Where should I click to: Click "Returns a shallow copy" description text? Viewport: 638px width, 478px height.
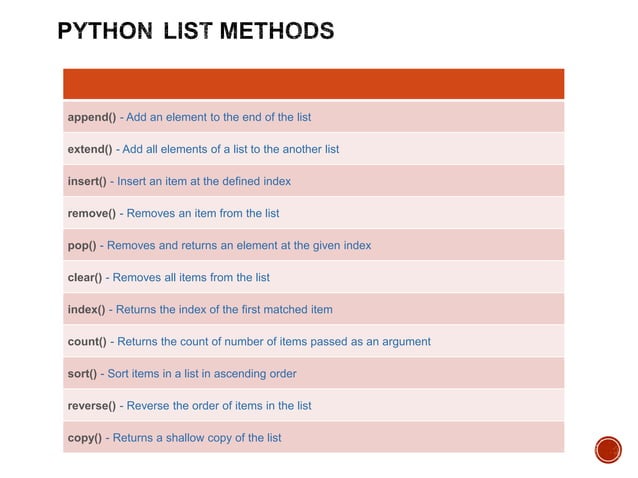click(197, 437)
